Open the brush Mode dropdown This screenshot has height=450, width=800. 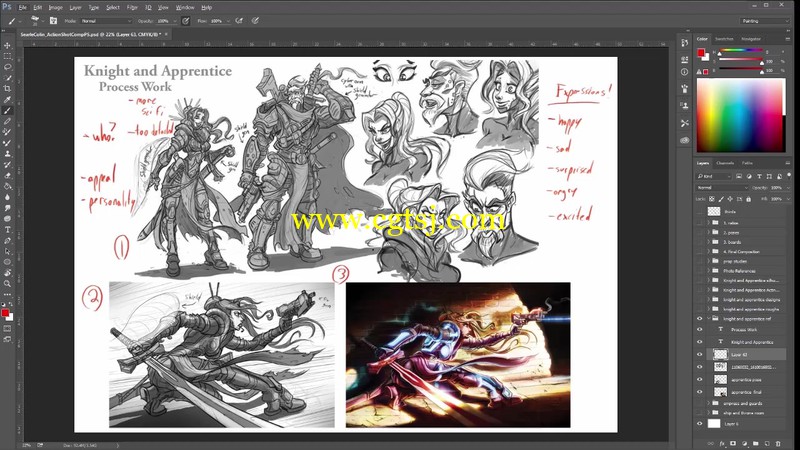point(105,20)
